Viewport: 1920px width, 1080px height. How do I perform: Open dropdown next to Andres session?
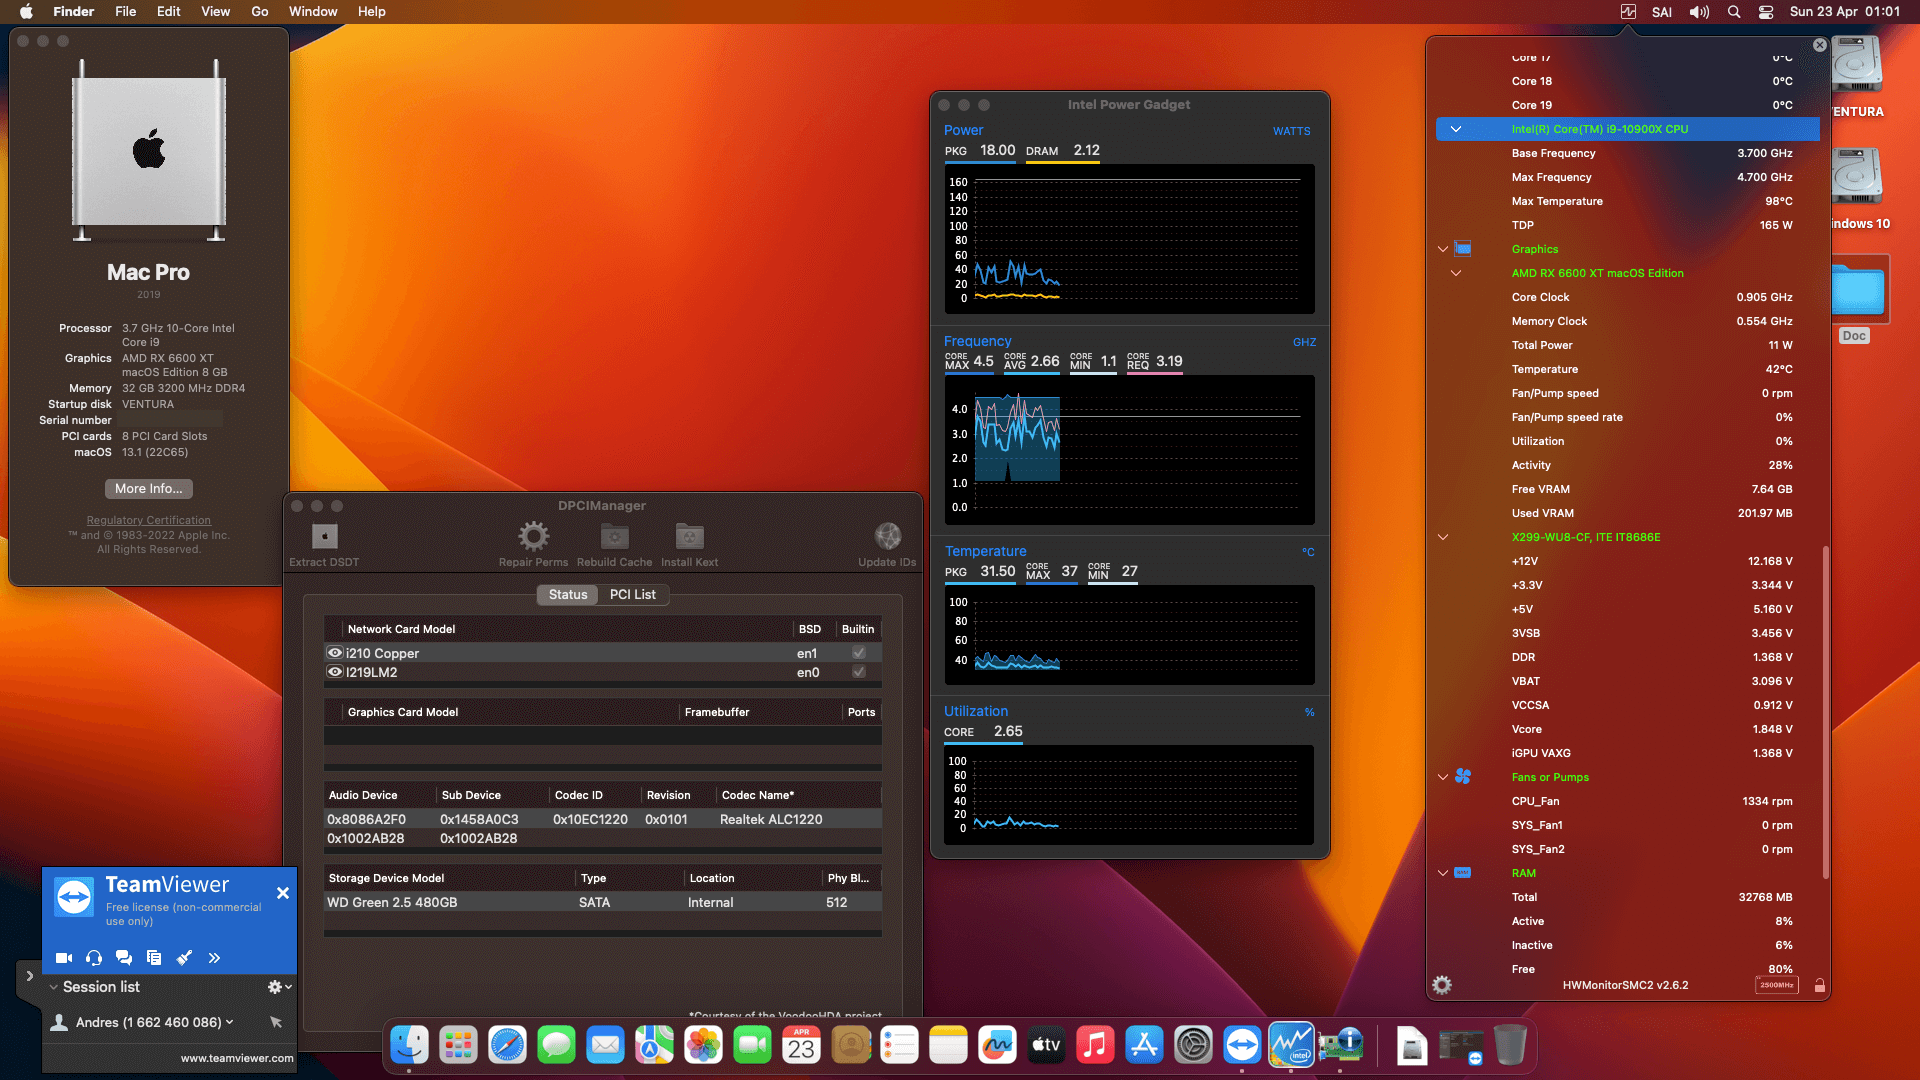(230, 1022)
